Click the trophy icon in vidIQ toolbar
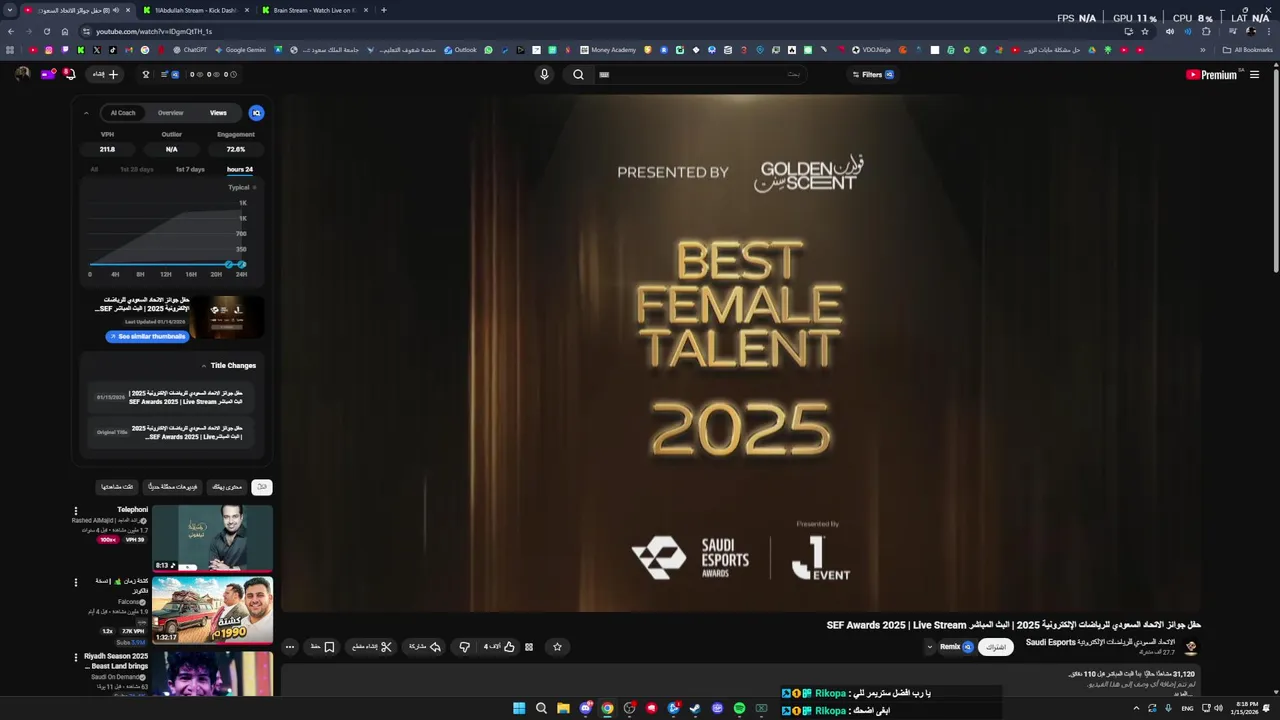This screenshot has width=1280, height=720. [x=145, y=74]
